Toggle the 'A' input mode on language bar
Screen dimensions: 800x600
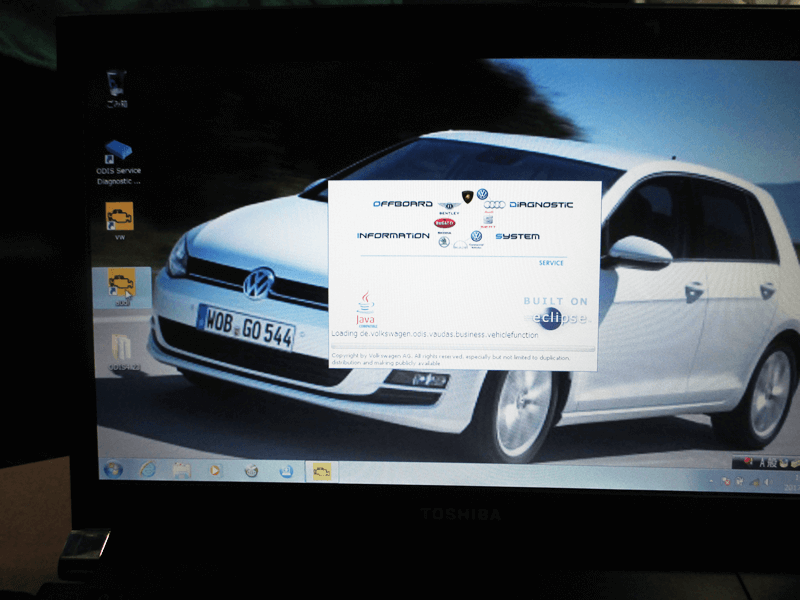(x=763, y=463)
